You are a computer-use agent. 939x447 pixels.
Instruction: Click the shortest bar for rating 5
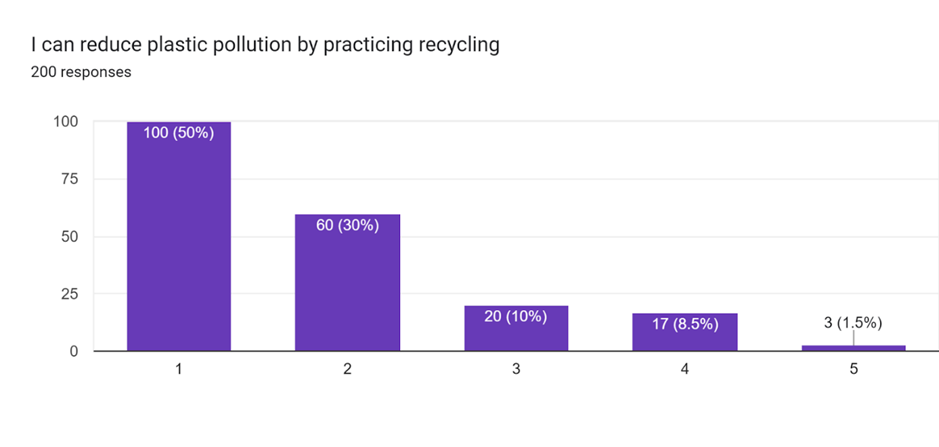point(853,348)
